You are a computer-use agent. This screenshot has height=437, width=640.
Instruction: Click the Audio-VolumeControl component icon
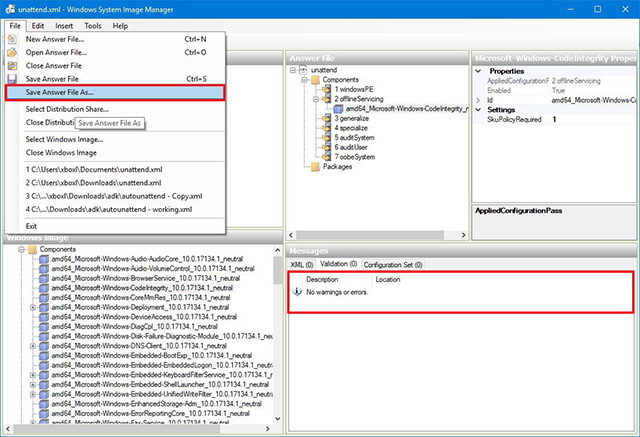44,268
